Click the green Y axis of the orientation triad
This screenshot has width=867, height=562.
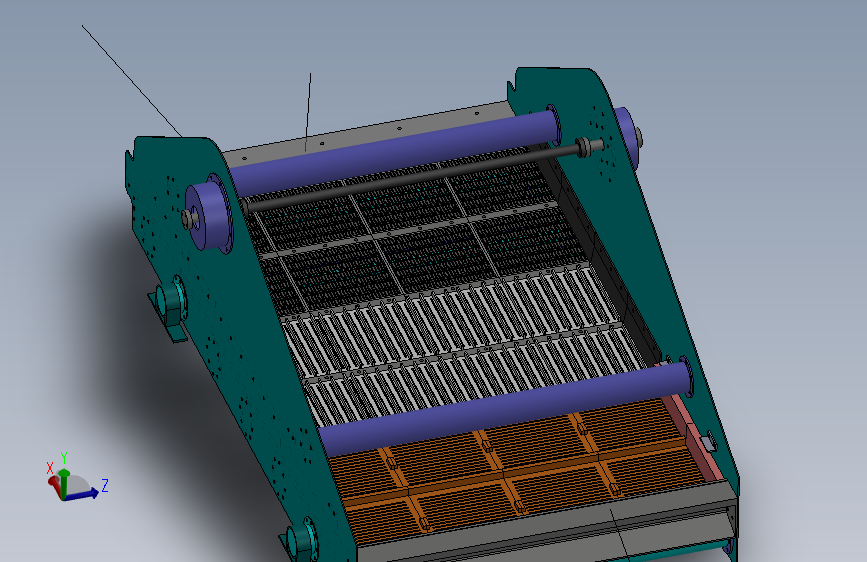pos(64,482)
